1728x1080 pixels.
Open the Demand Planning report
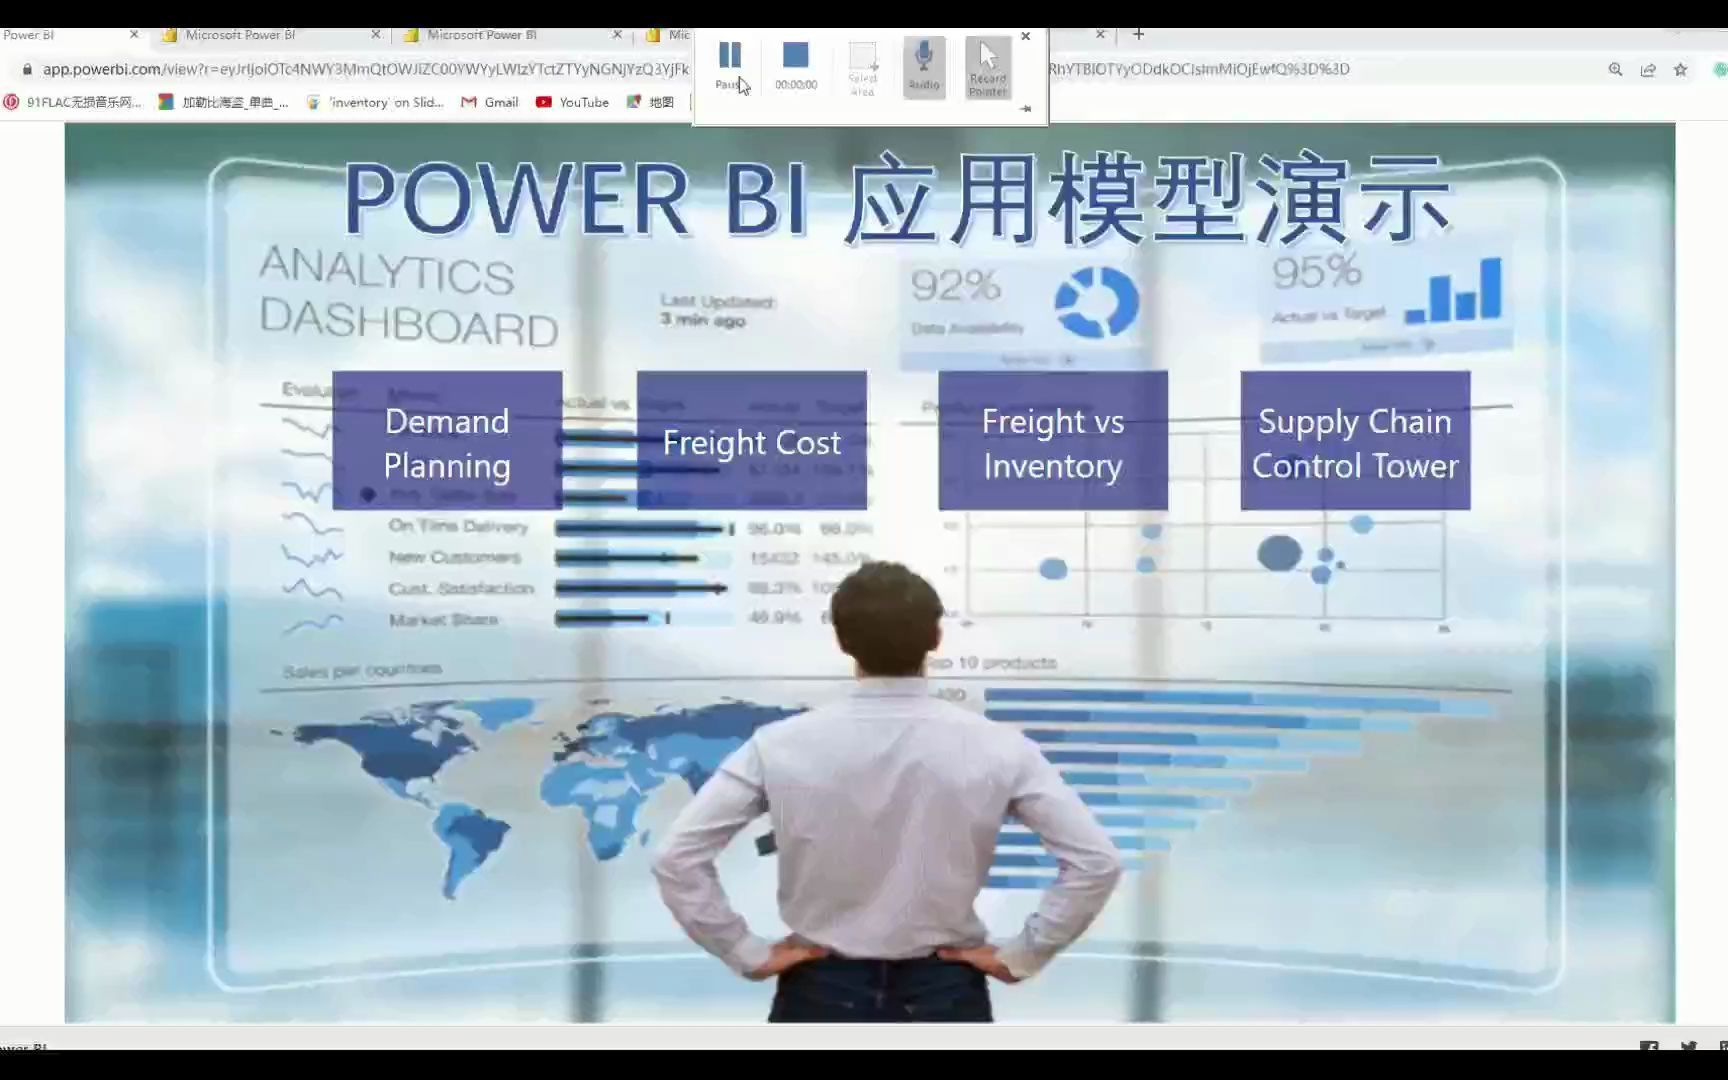[x=447, y=441]
